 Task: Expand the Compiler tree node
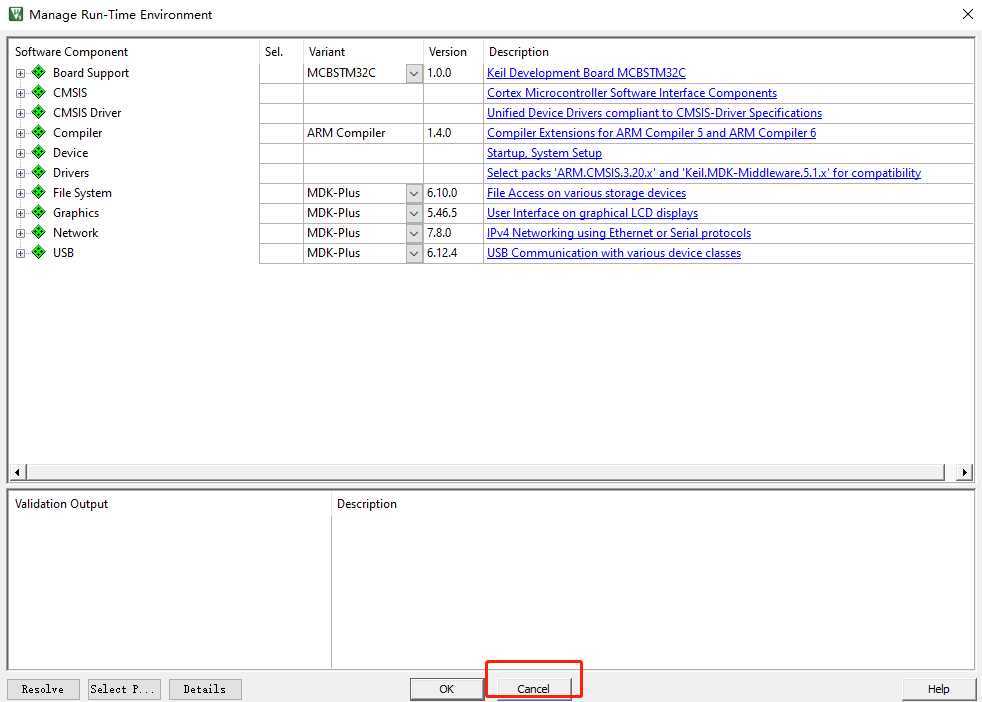tap(20, 133)
